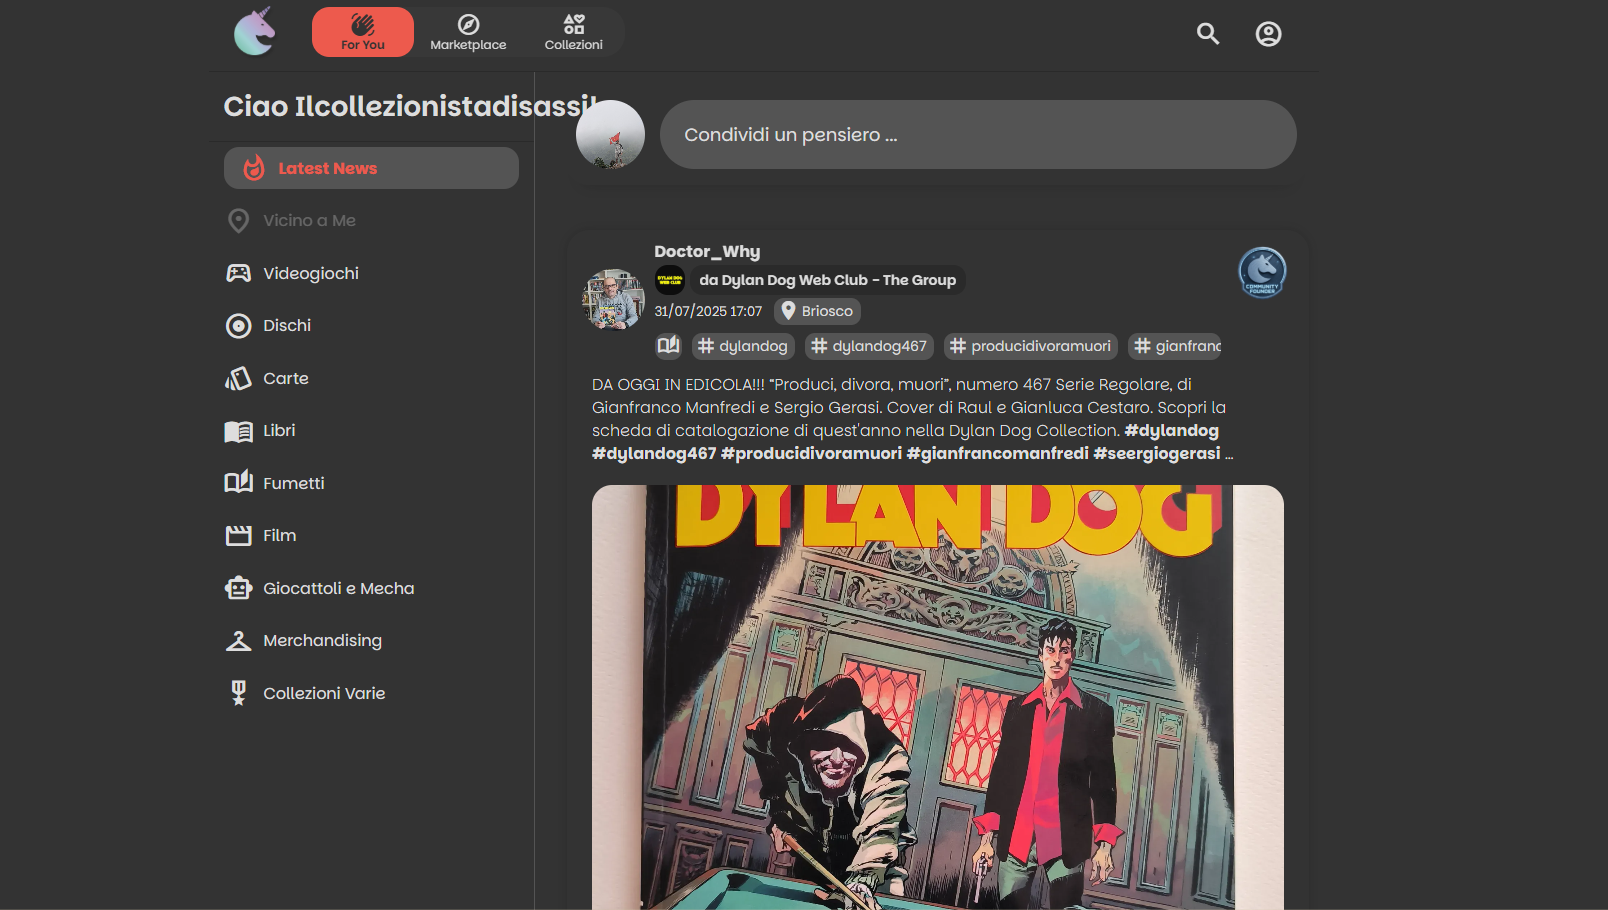The image size is (1608, 910).
Task: Click the Libri book icon
Action: tap(238, 431)
